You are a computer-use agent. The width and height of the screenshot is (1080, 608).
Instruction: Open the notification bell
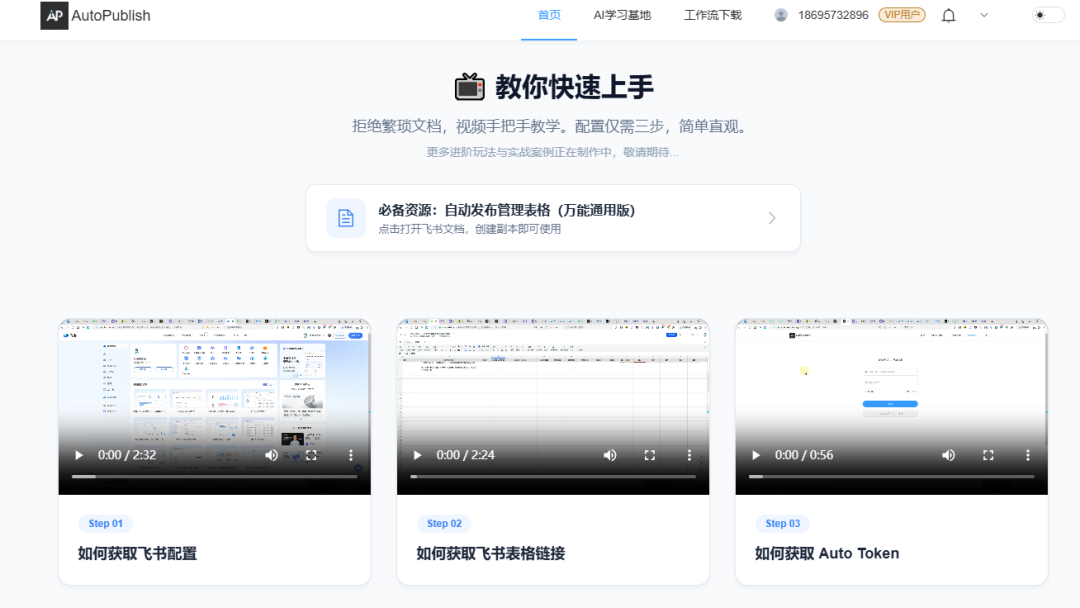tap(948, 15)
